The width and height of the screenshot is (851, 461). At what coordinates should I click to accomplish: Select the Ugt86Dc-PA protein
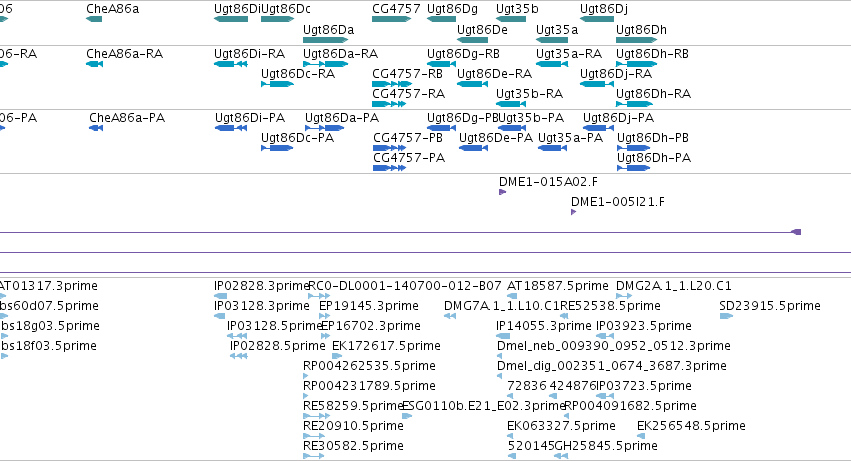[277, 148]
